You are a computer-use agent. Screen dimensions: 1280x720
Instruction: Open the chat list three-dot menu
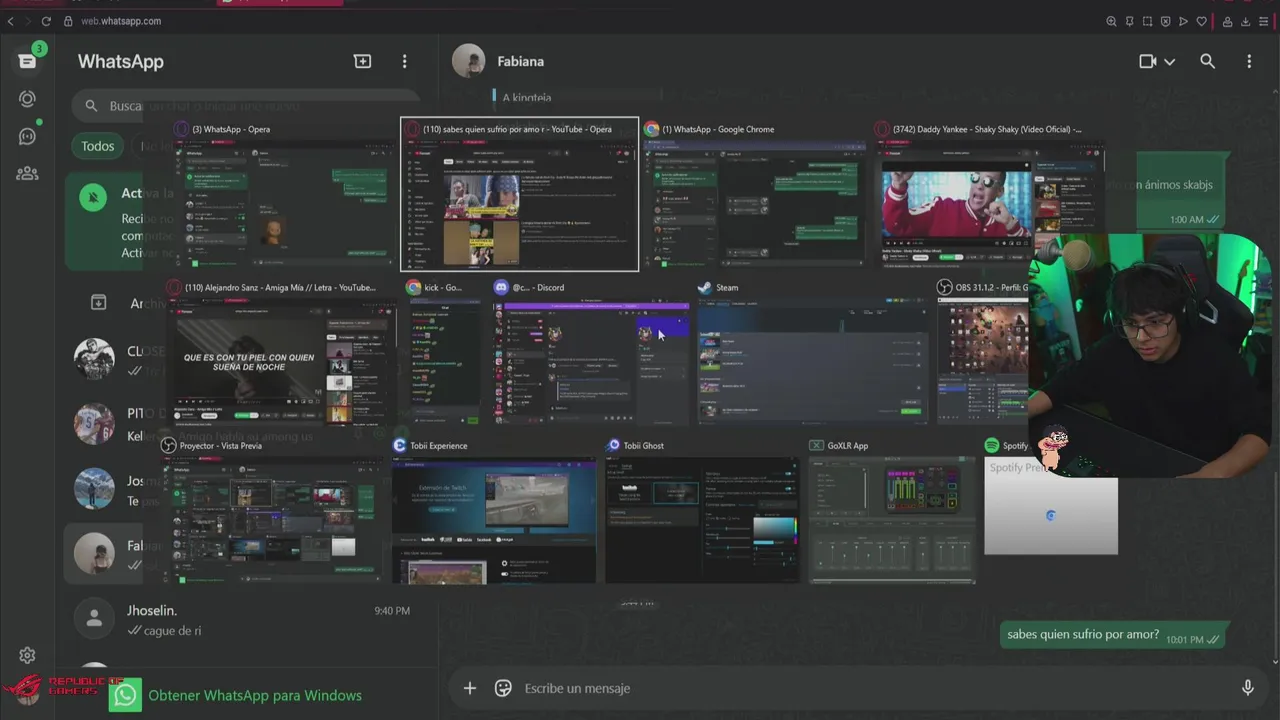click(x=404, y=61)
